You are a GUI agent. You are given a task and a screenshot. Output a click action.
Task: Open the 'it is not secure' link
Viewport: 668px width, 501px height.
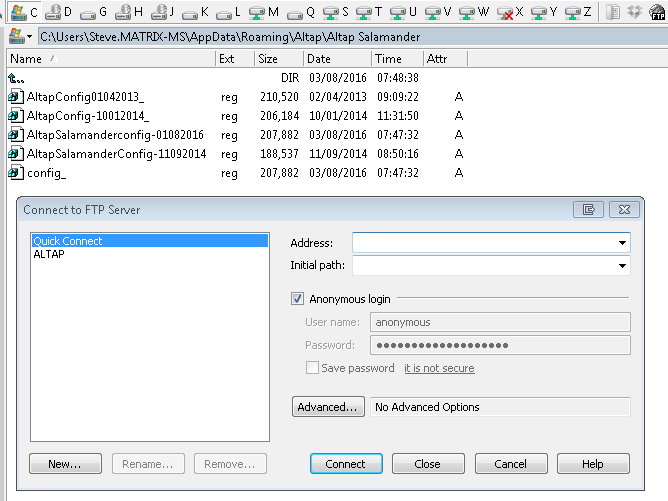[x=439, y=368]
